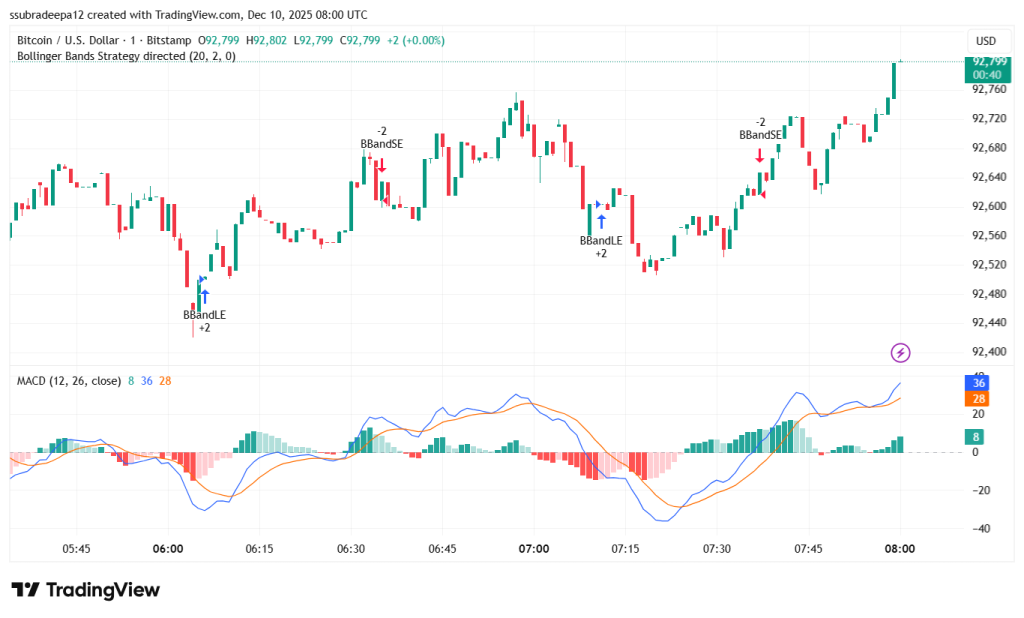Click the blue MACD value badge showing 36

977,383
